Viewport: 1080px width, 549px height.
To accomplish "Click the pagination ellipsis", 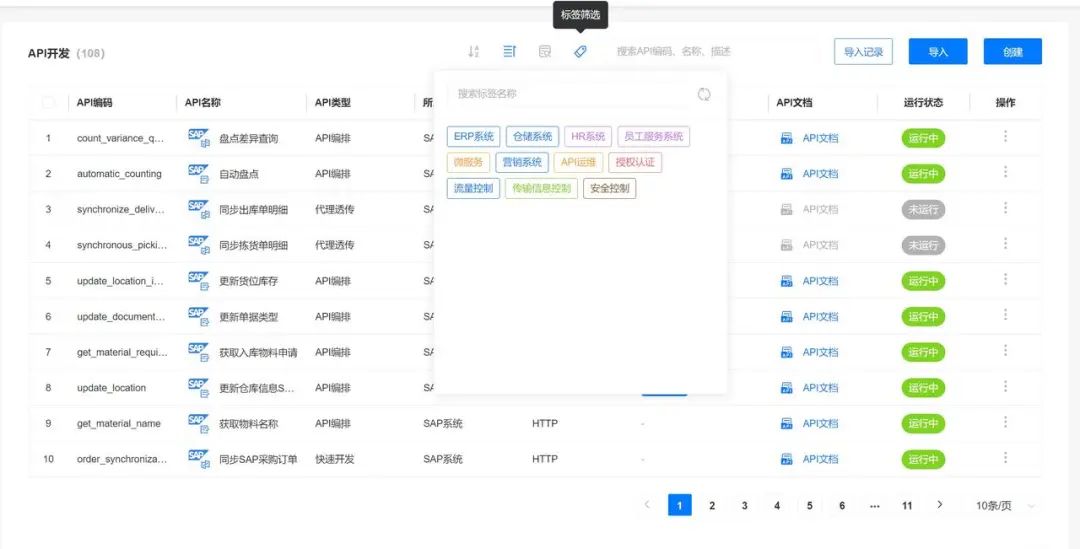I will click(875, 506).
